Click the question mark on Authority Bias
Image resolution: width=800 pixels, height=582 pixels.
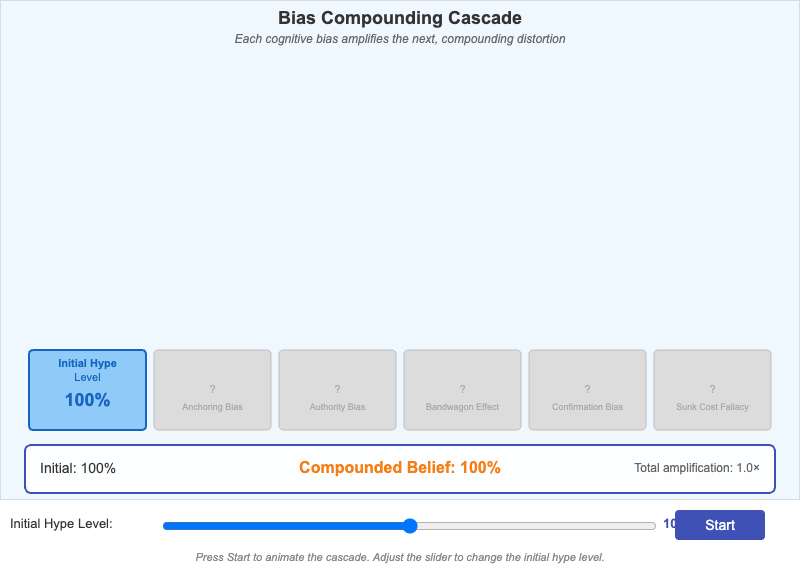(337, 387)
